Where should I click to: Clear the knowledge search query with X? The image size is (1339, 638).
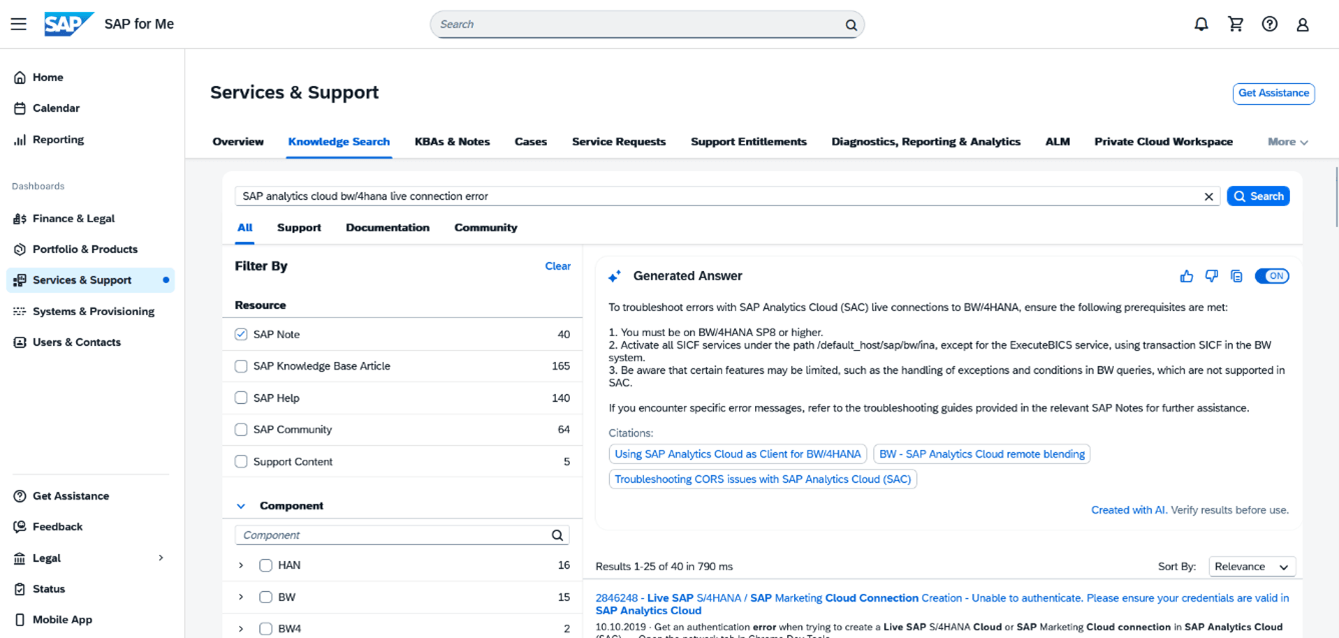click(1208, 197)
